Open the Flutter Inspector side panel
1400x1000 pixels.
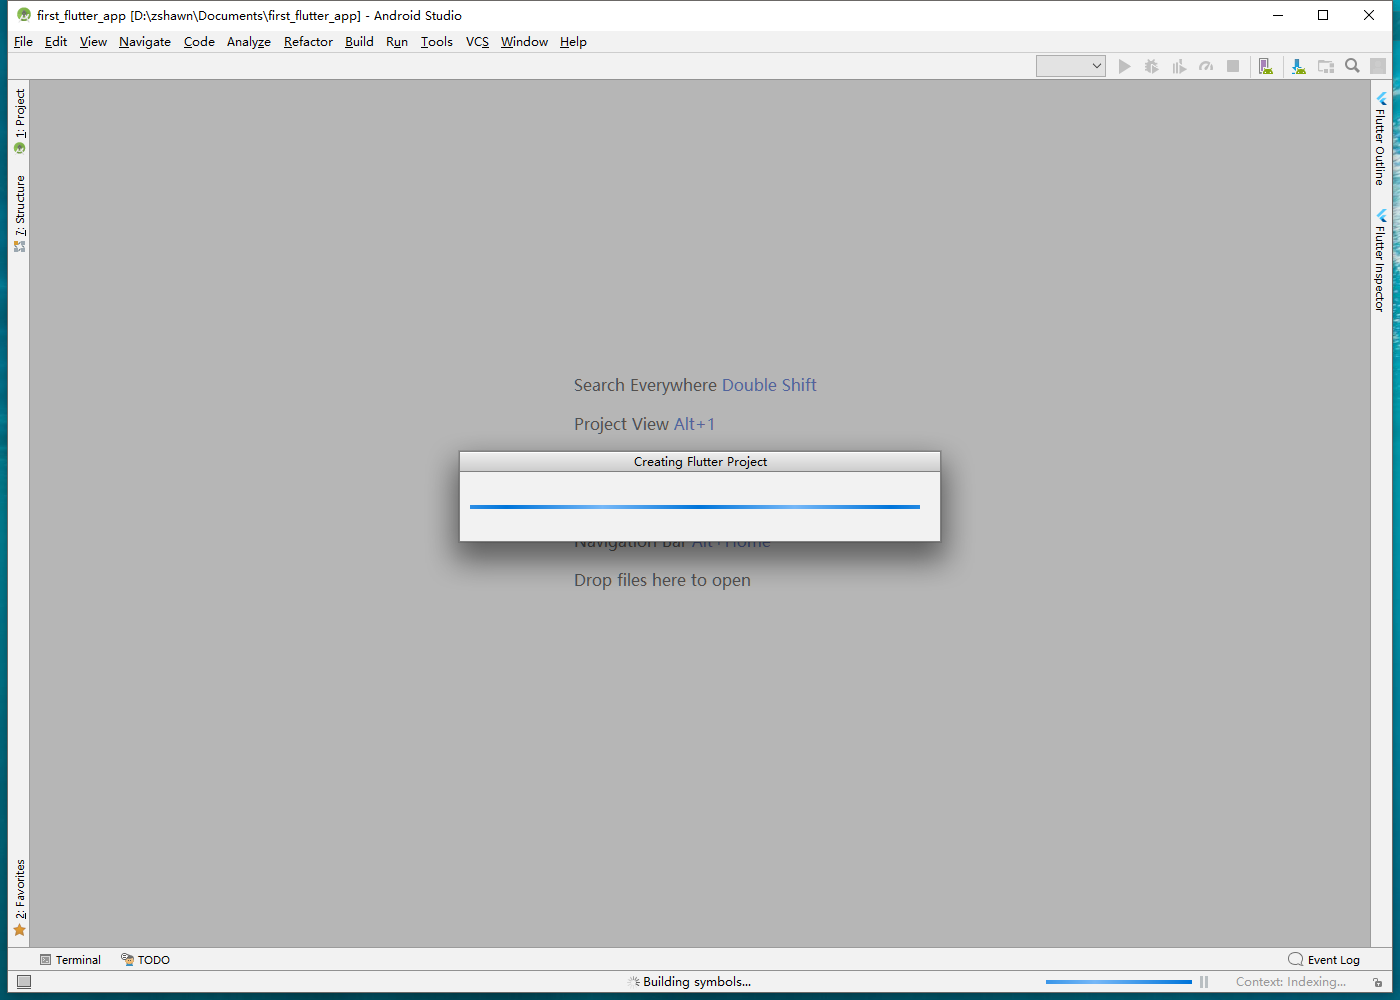(1381, 260)
